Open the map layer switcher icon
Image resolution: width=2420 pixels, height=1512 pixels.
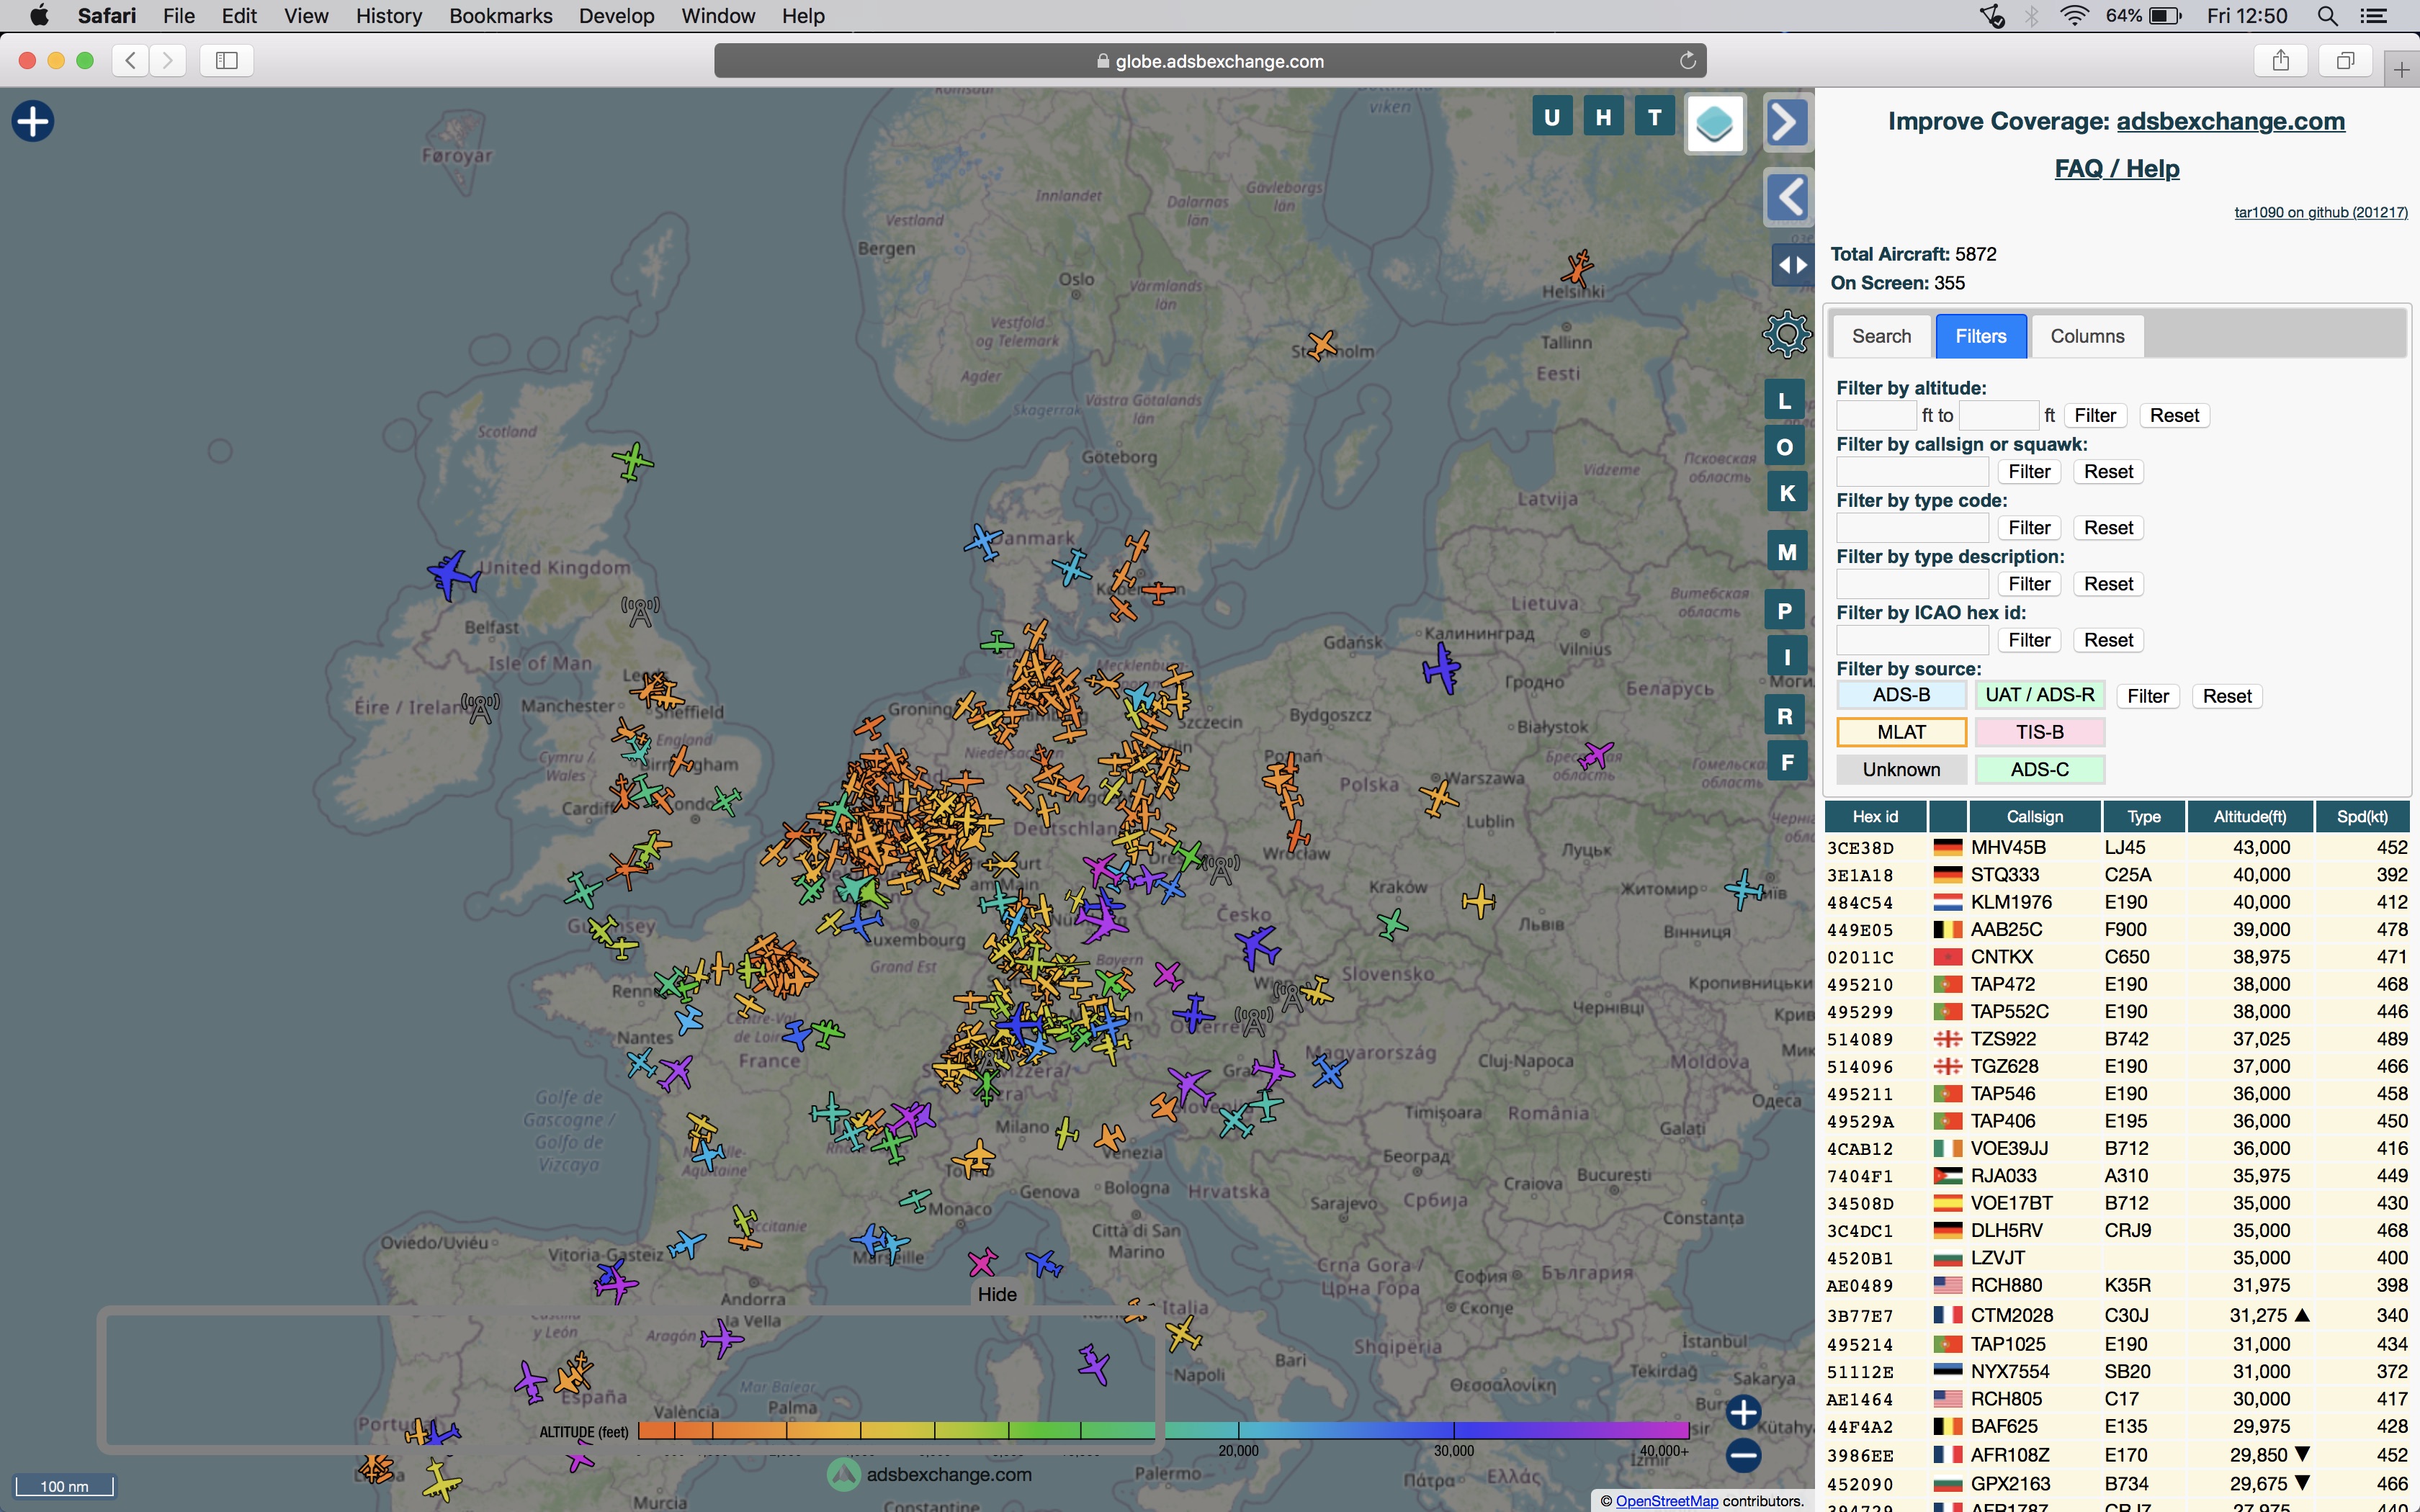(1715, 124)
